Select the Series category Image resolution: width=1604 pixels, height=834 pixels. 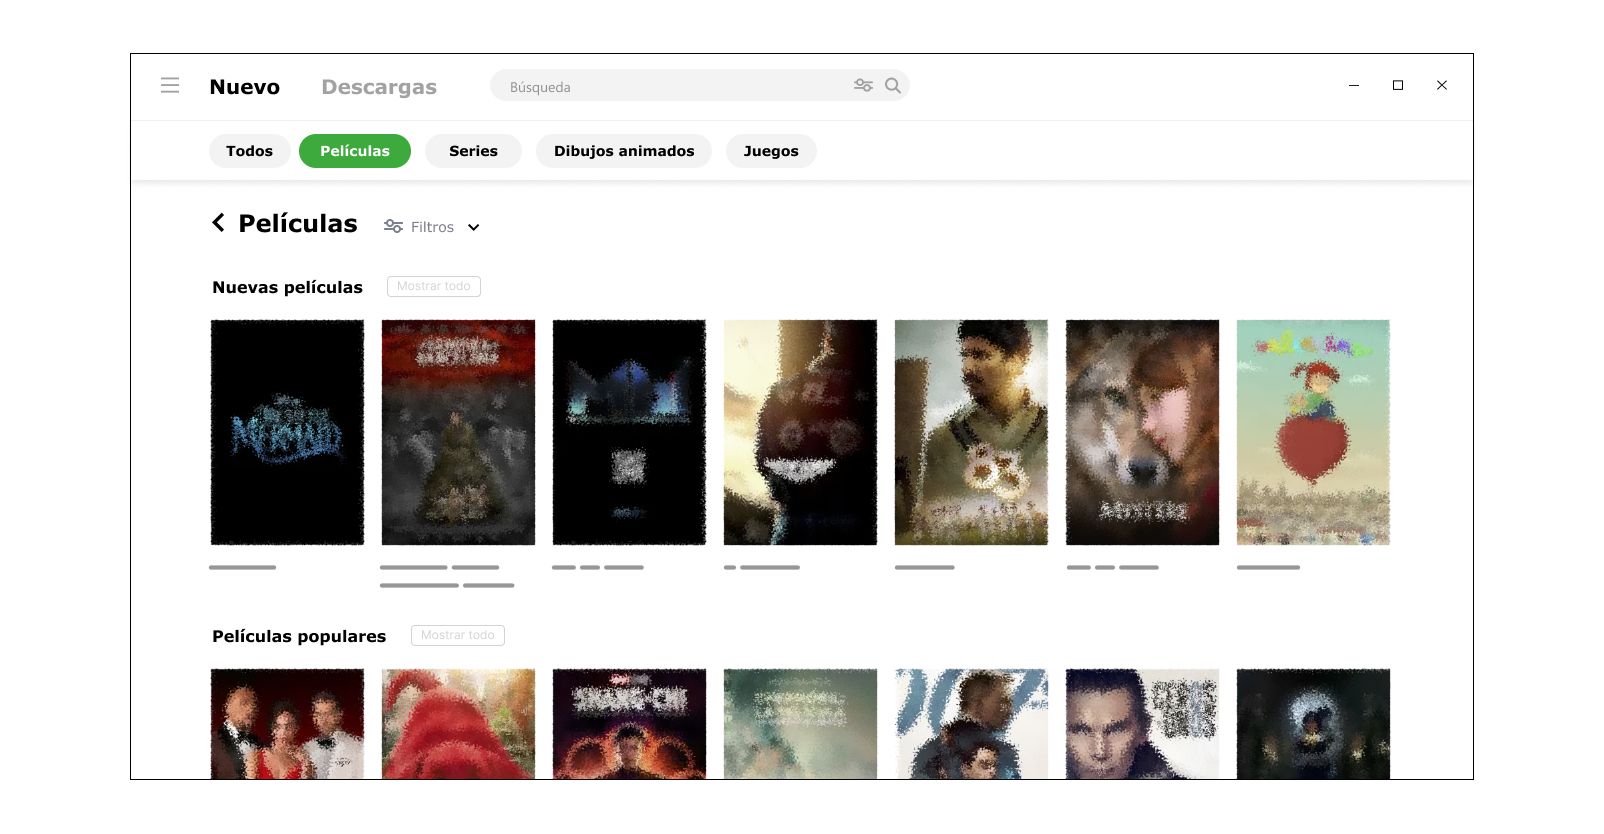473,151
